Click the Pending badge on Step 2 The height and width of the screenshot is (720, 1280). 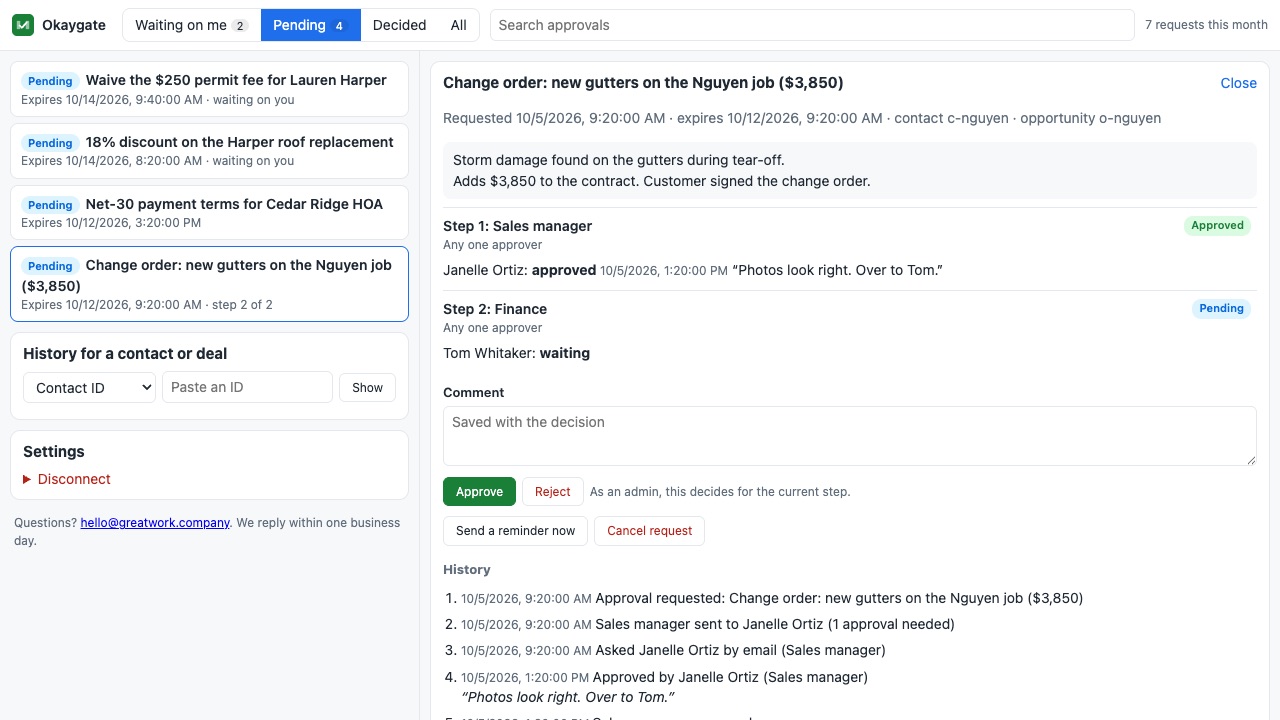1221,309
